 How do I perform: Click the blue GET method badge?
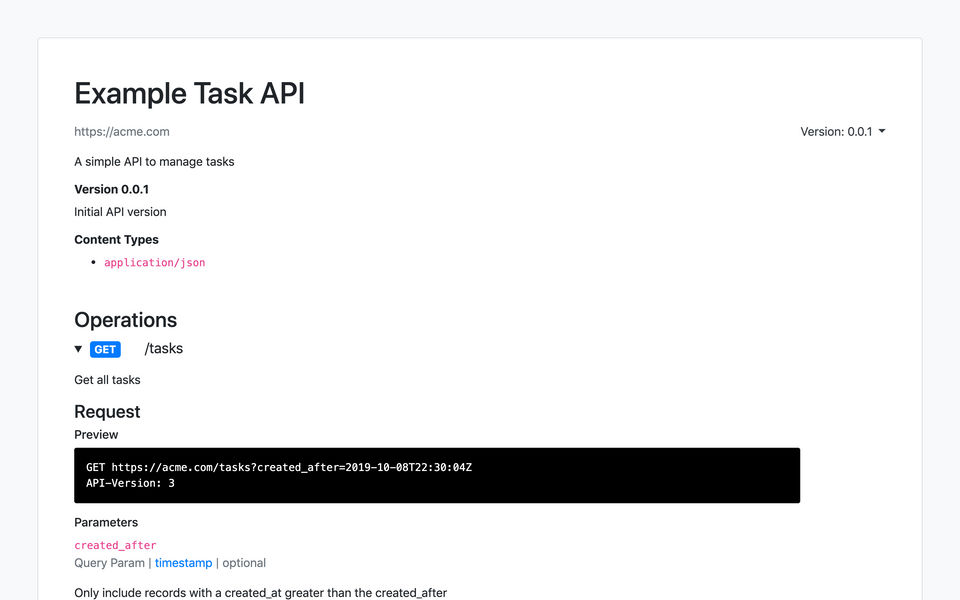point(105,349)
